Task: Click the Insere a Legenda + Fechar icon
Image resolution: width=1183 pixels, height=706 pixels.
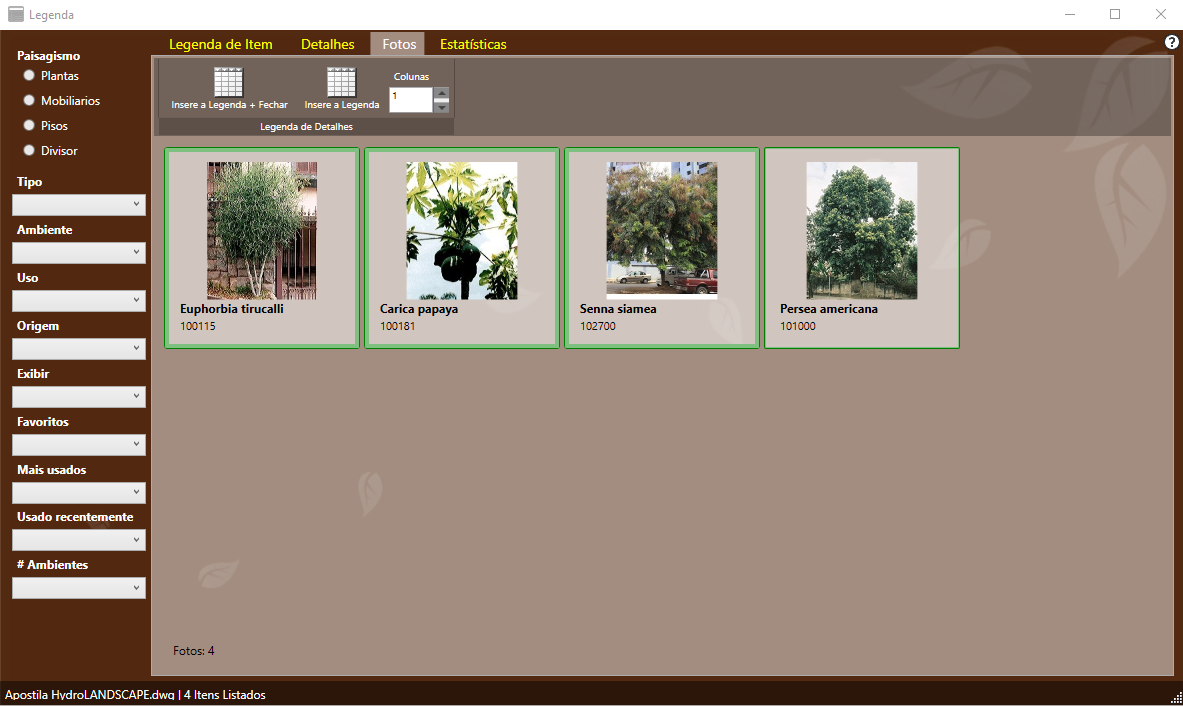Action: coord(229,82)
